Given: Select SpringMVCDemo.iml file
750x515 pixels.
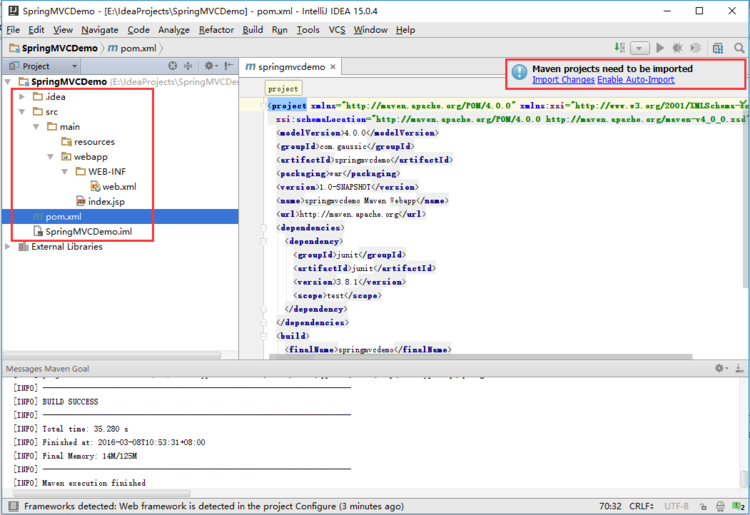Looking at the screenshot, I should tap(82, 232).
